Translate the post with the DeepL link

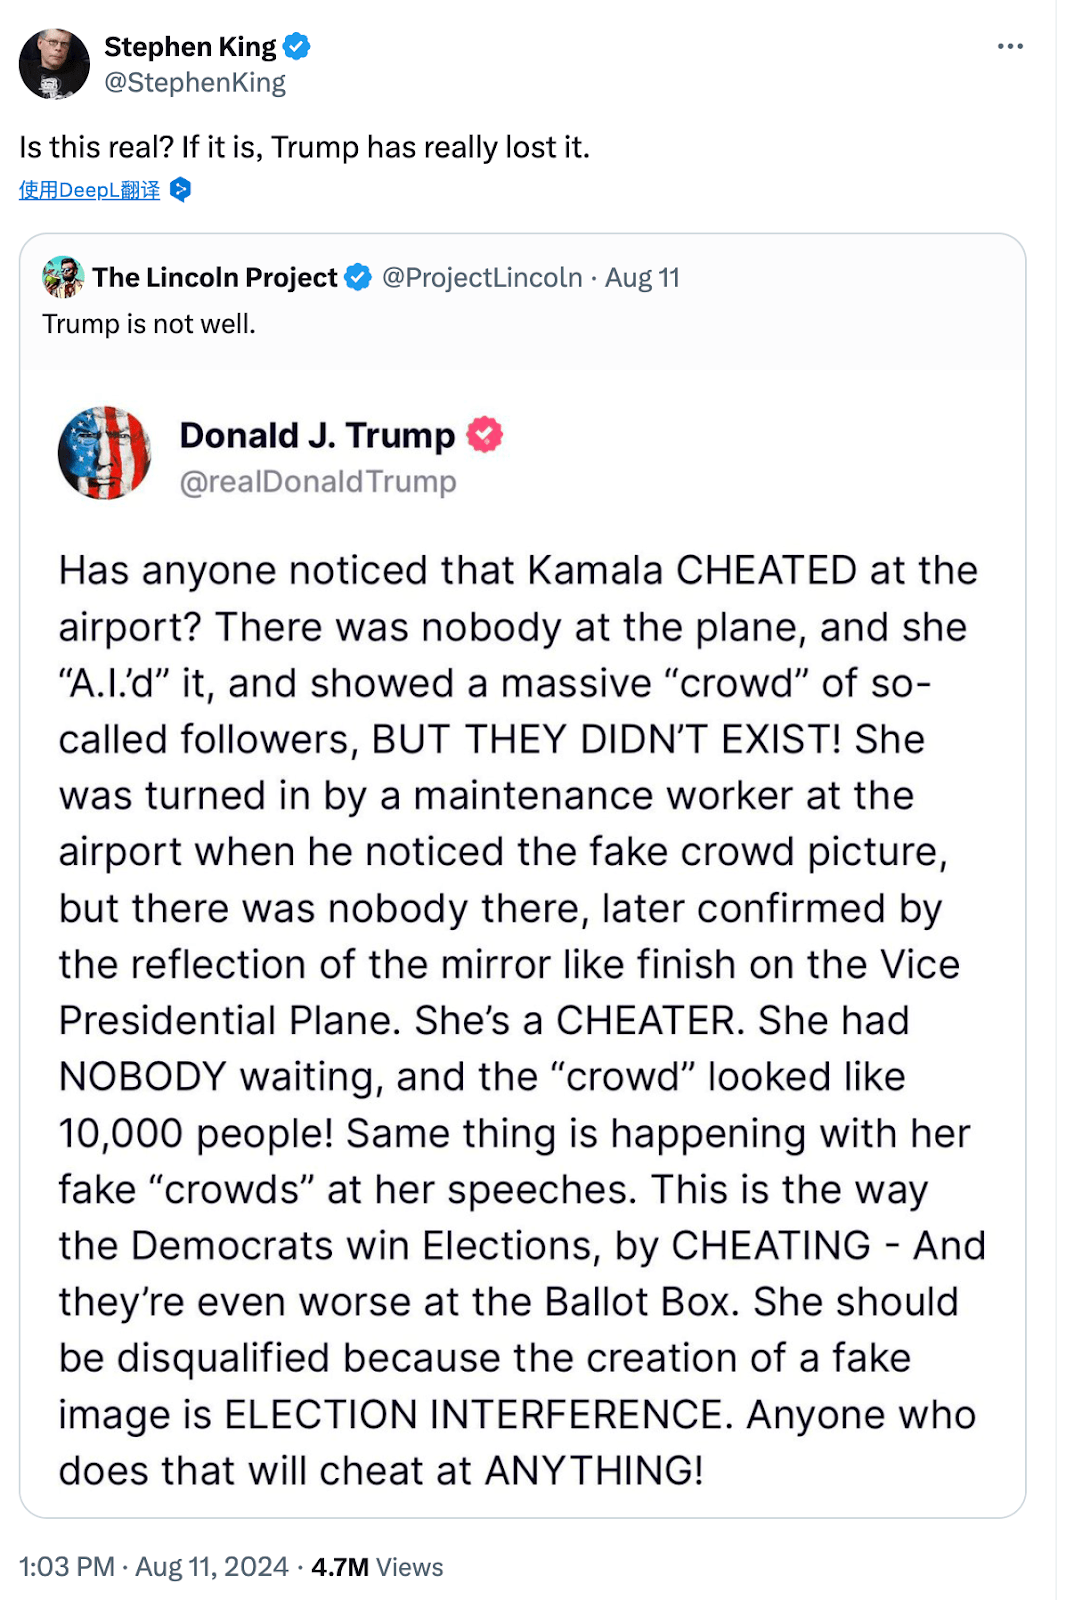click(89, 190)
